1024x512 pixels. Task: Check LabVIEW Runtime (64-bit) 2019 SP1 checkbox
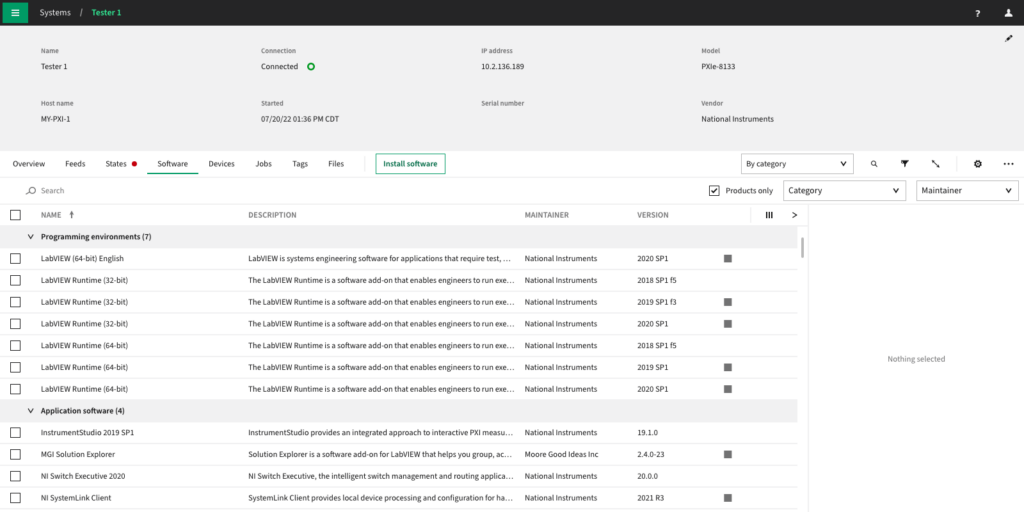pyautogui.click(x=16, y=368)
